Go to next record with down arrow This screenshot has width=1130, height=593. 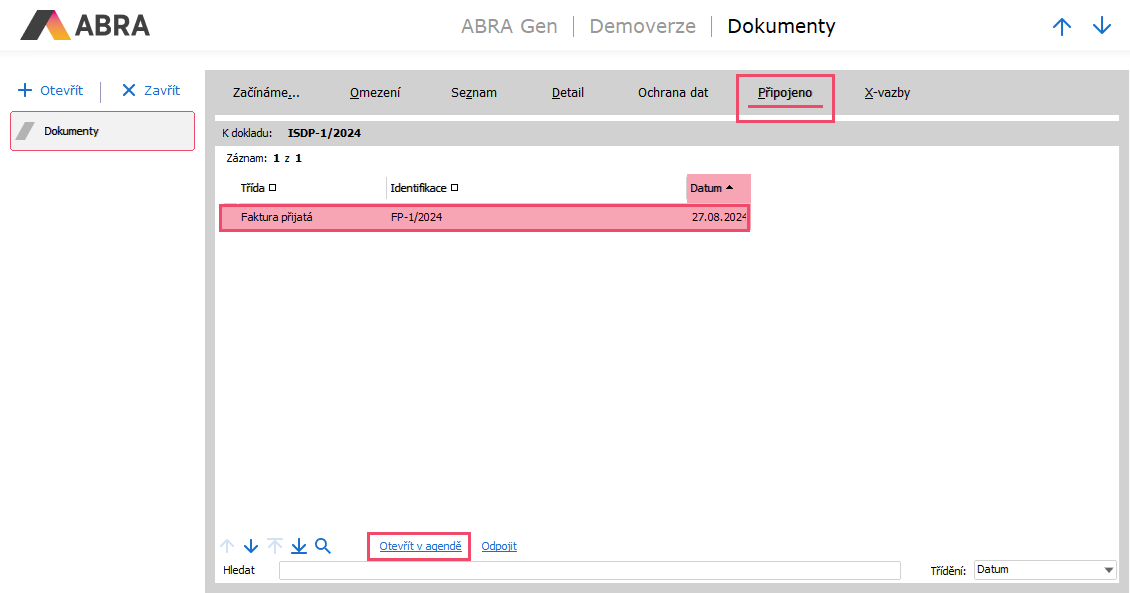(x=251, y=546)
